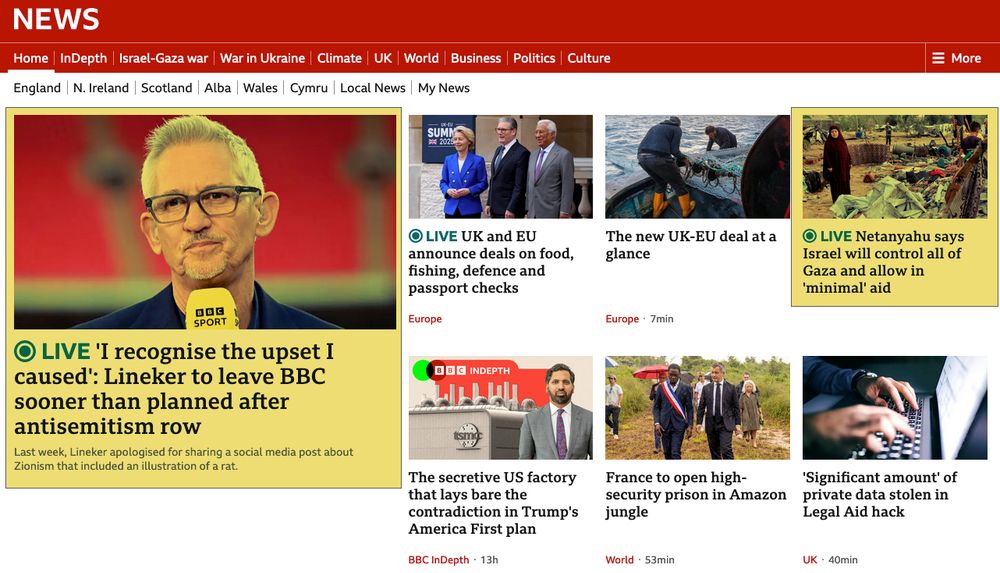Click the Gary Lineker lead photo

tap(205, 222)
